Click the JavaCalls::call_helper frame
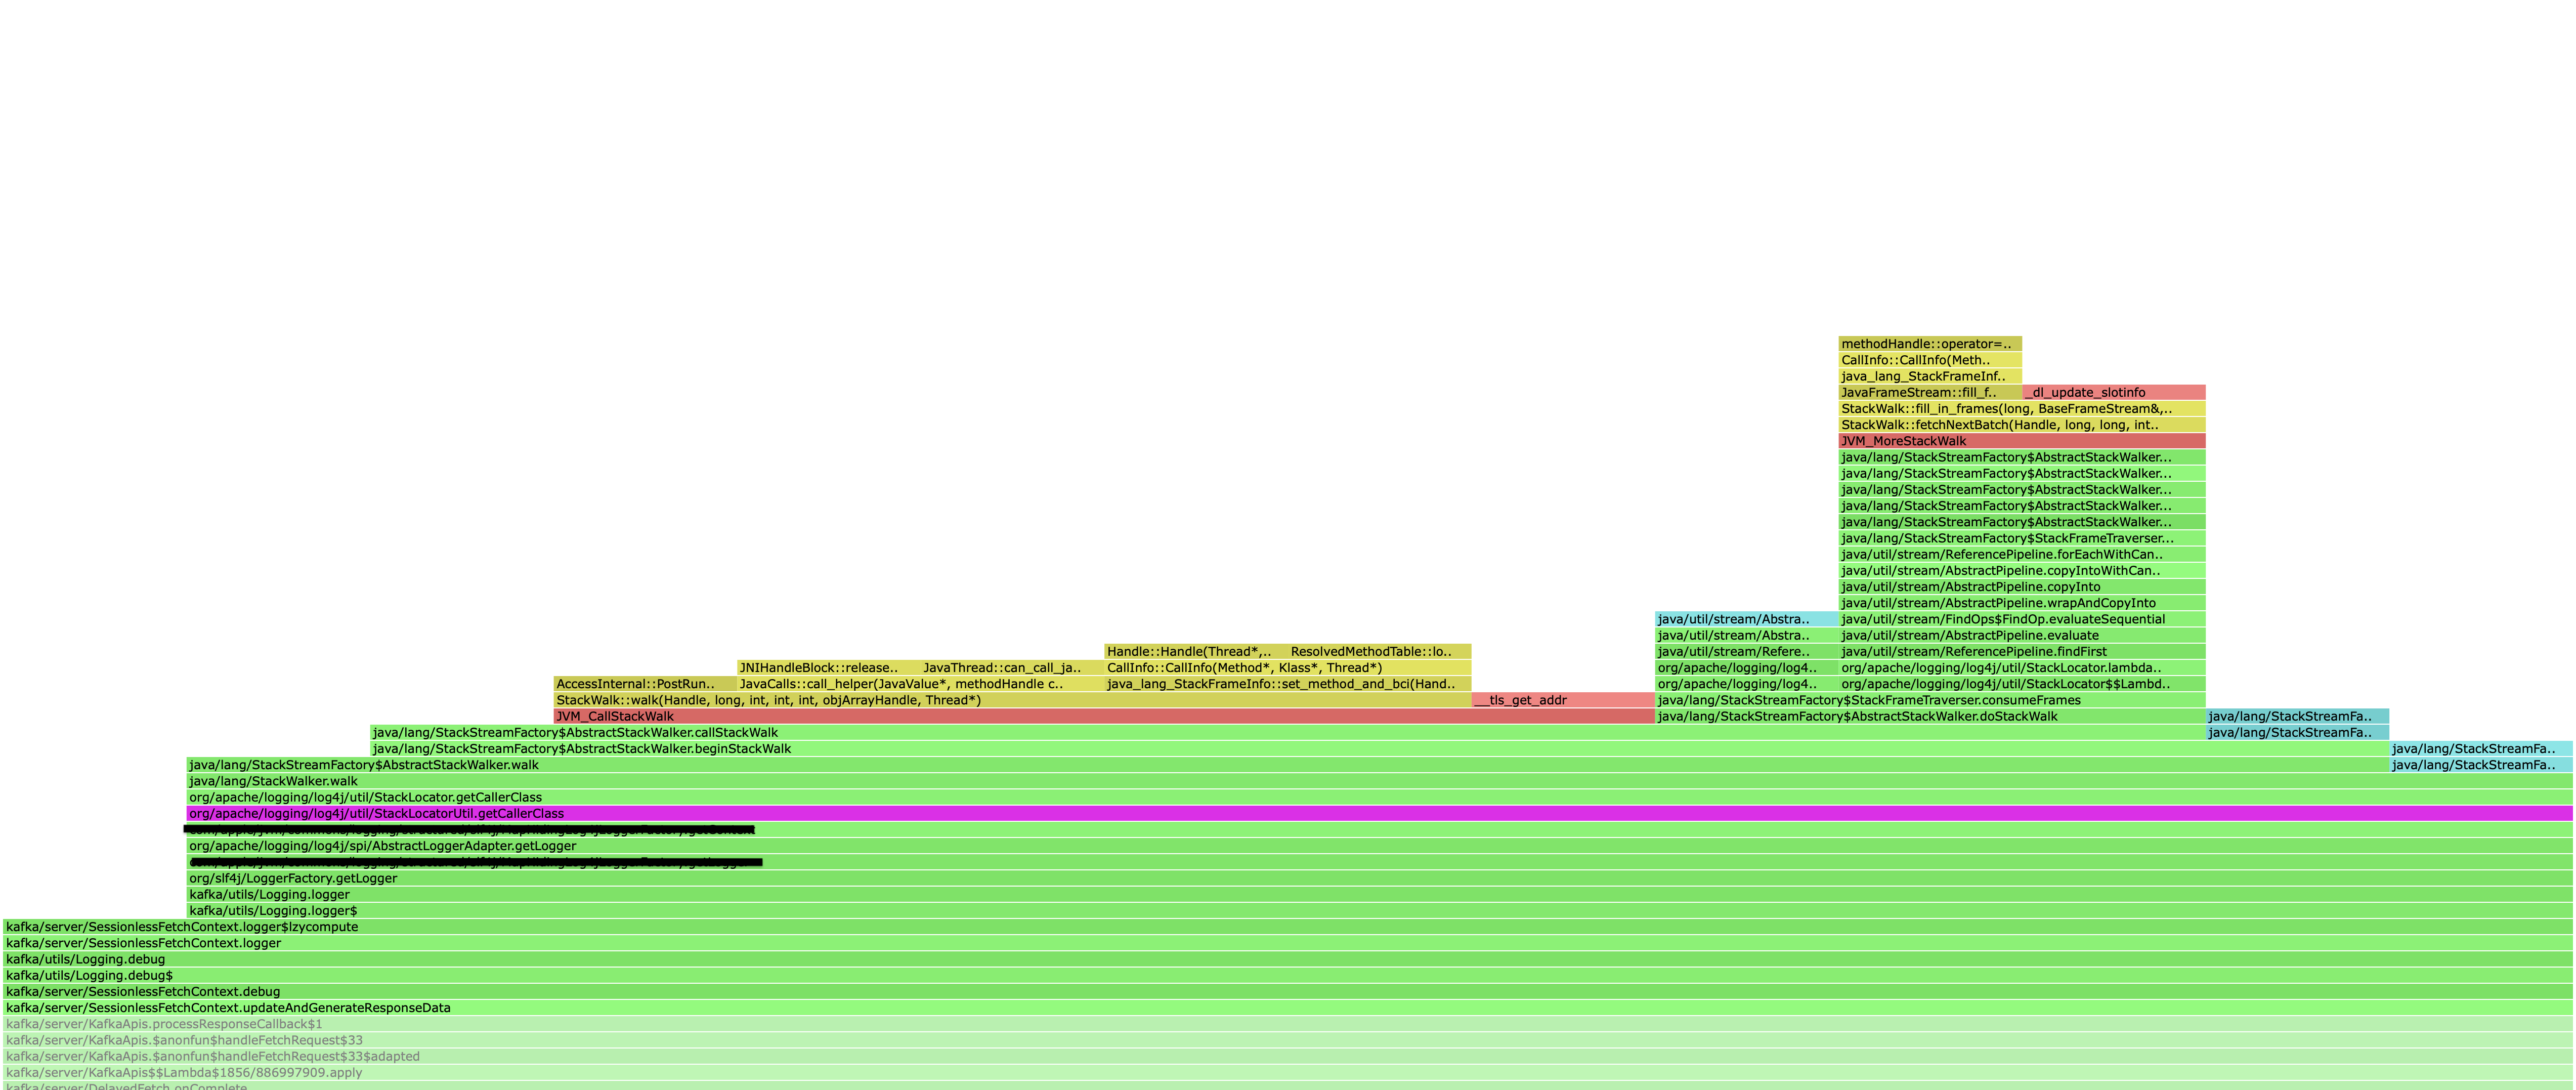The image size is (2576, 1090). (920, 684)
